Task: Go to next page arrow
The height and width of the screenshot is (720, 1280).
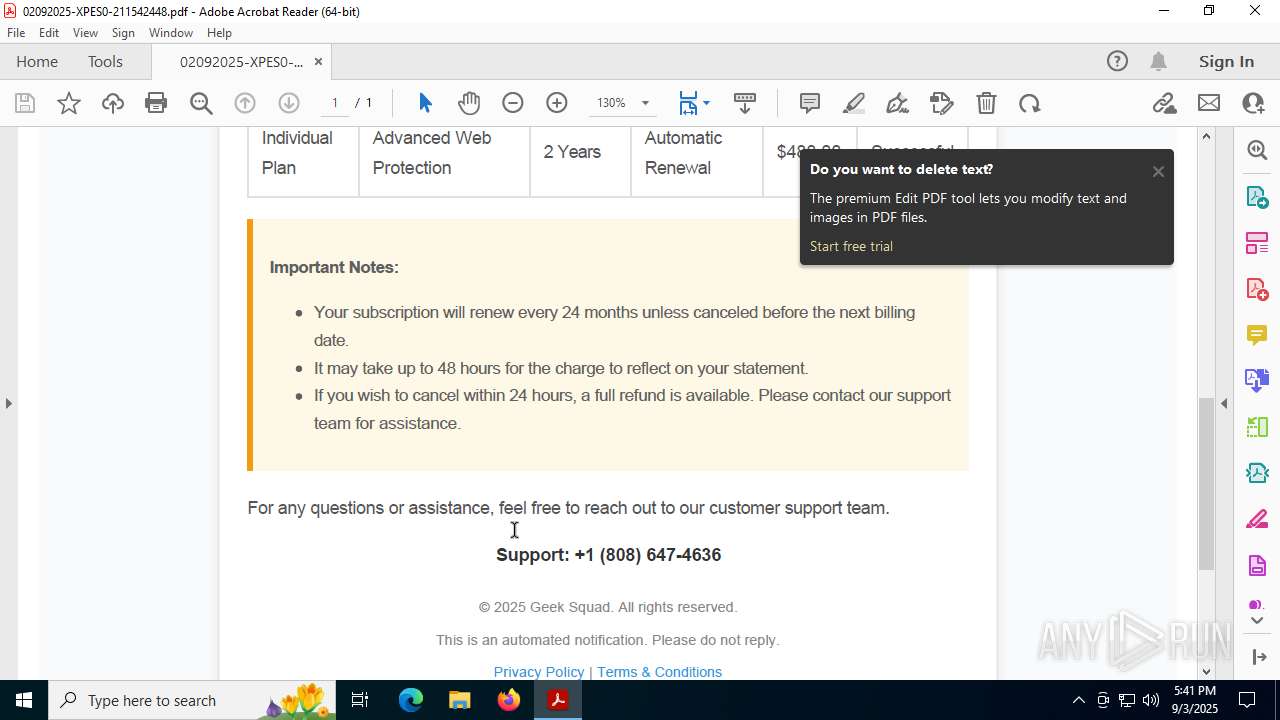Action: tap(289, 103)
